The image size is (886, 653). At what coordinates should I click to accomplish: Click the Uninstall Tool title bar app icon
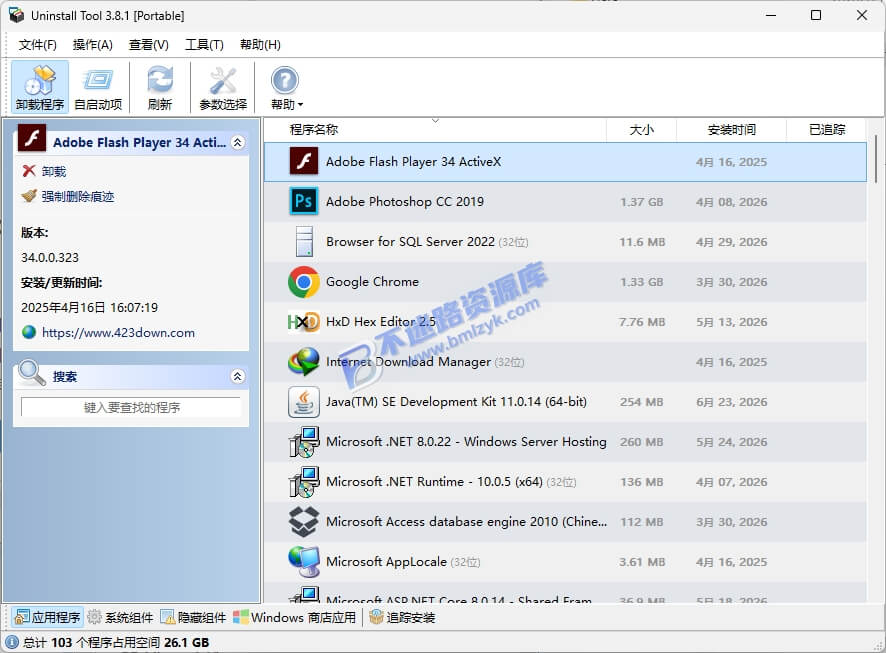[x=16, y=15]
